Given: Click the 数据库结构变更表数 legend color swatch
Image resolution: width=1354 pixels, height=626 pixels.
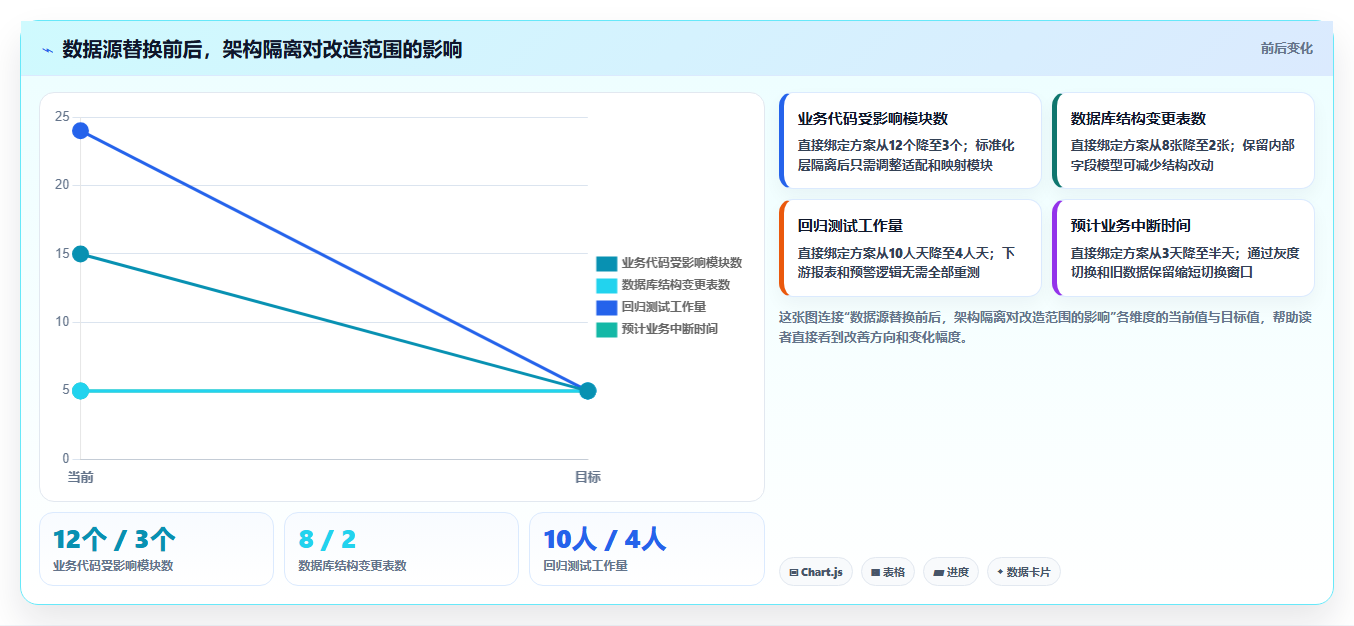Looking at the screenshot, I should (x=606, y=285).
